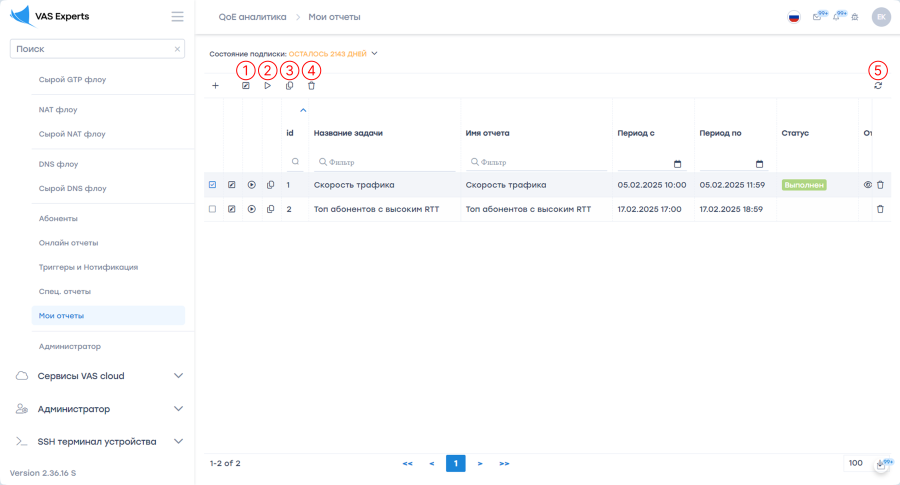The width and height of the screenshot is (900, 485).
Task: Refresh the reports table
Action: coord(878,86)
